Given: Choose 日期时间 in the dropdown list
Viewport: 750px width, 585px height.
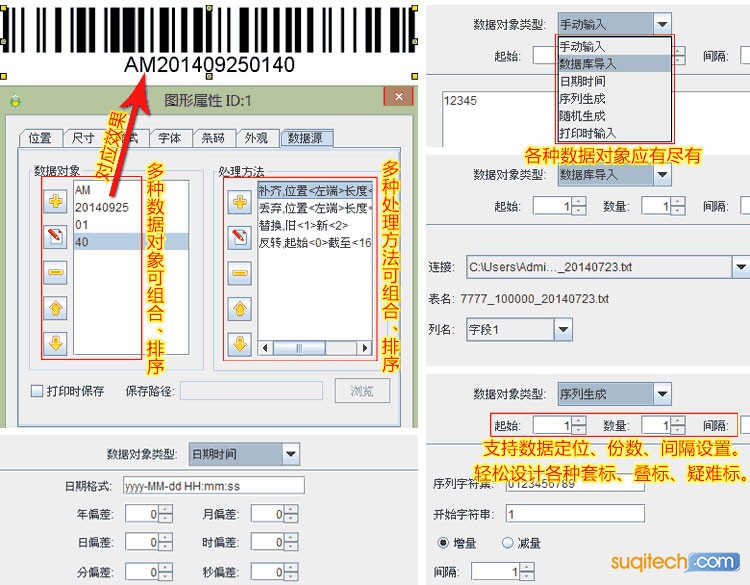Looking at the screenshot, I should click(615, 81).
